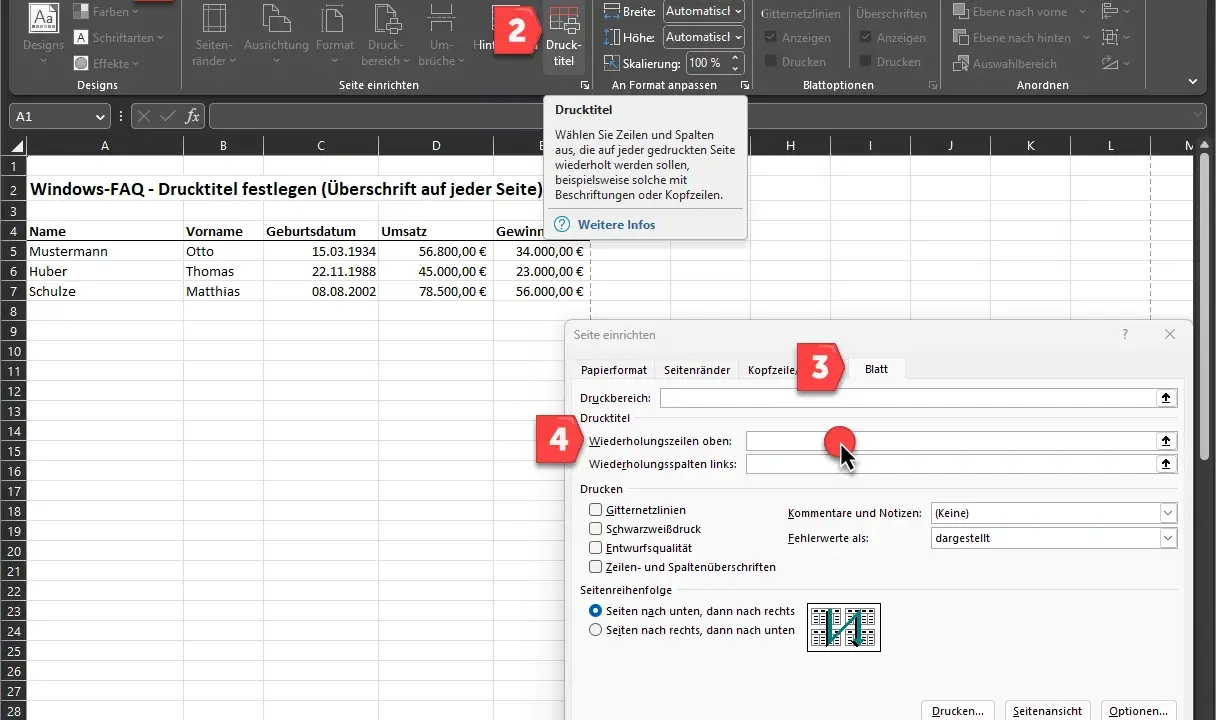The image size is (1216, 720).
Task: Enable the Gitternetzlinien checkbox in dialog
Action: (x=596, y=510)
